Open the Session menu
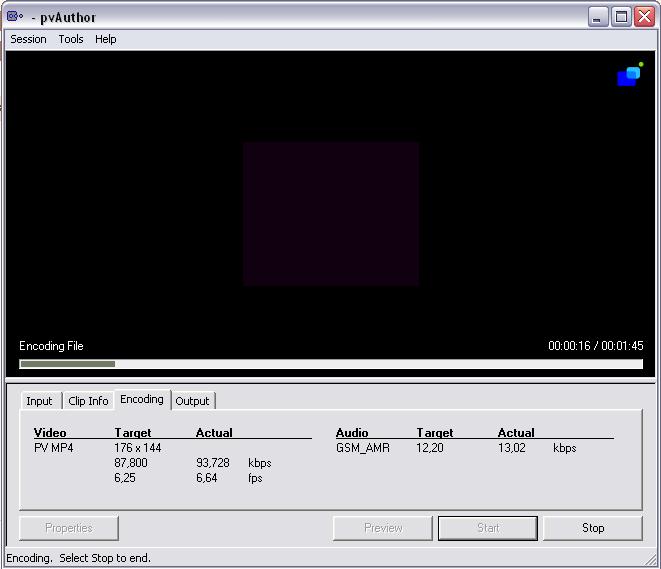Screen dimensions: 661x569 (28, 39)
